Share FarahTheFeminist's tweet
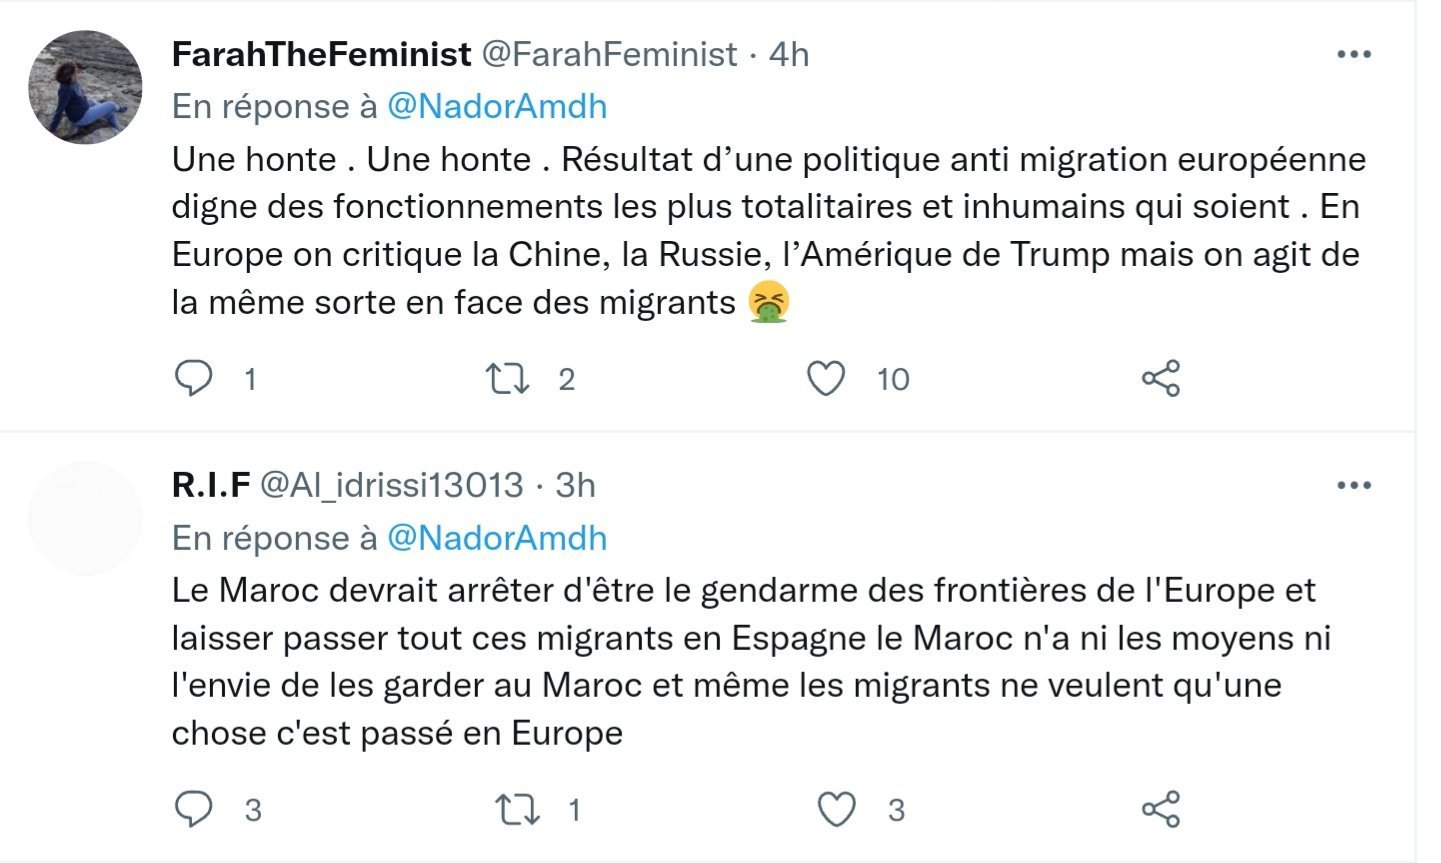This screenshot has width=1441, height=863. 1161,379
